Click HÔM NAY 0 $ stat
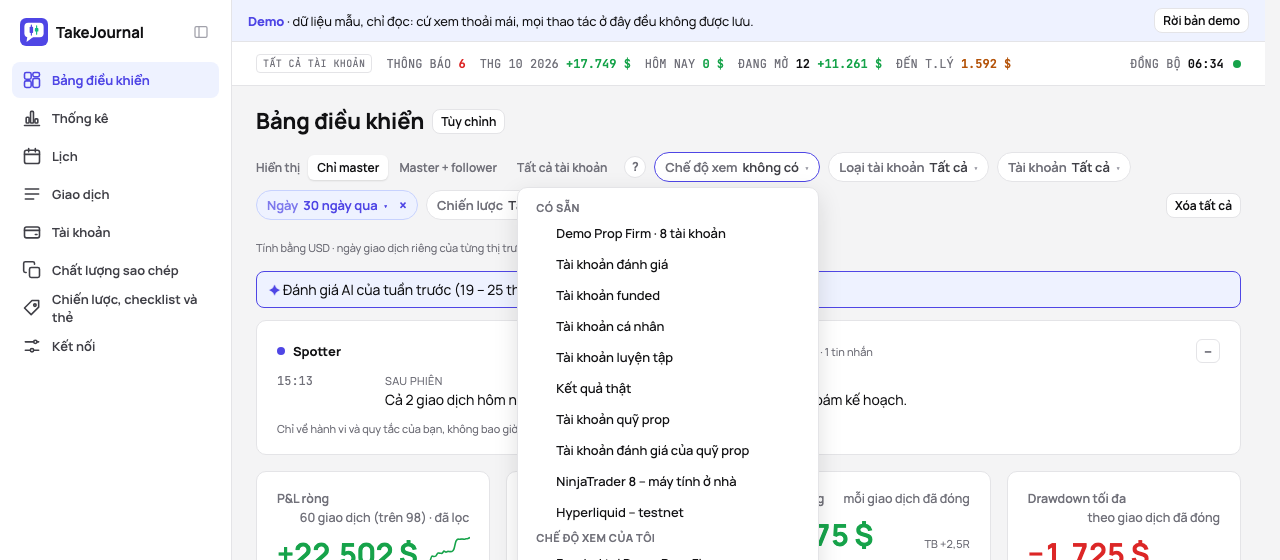Image resolution: width=1280 pixels, height=560 pixels. coord(684,64)
